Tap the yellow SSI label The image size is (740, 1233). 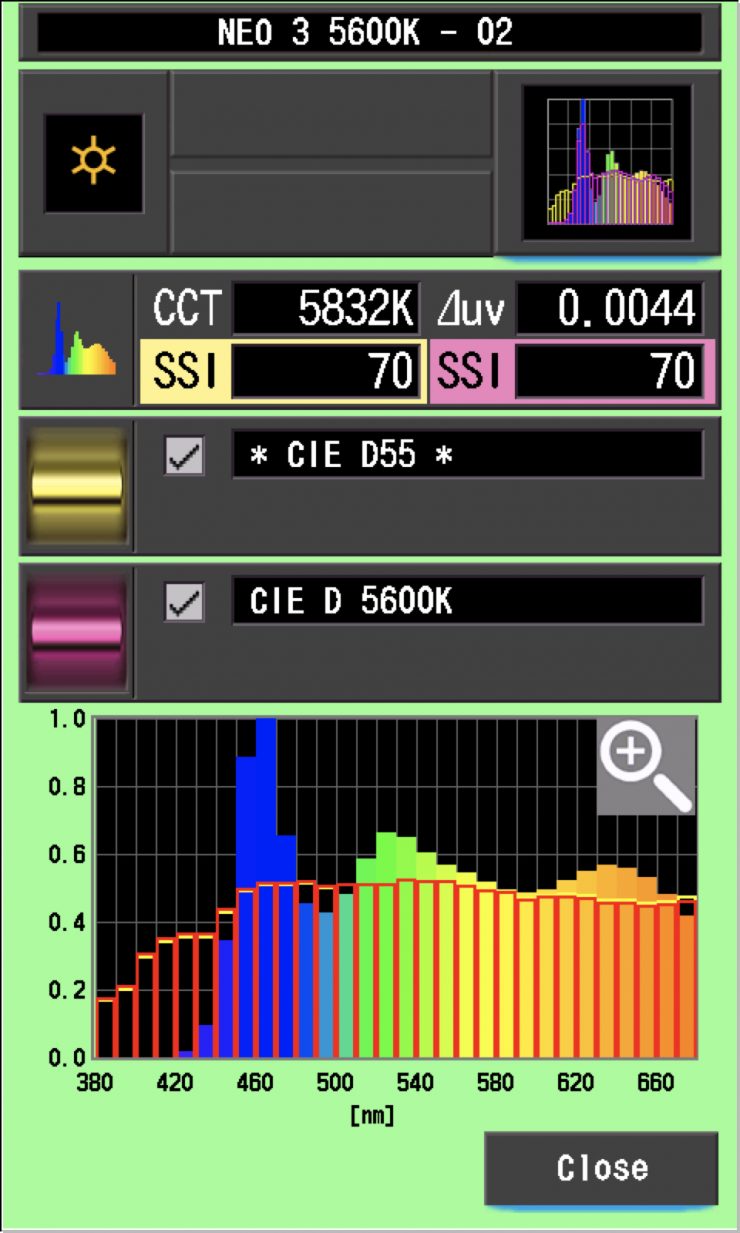tap(183, 372)
